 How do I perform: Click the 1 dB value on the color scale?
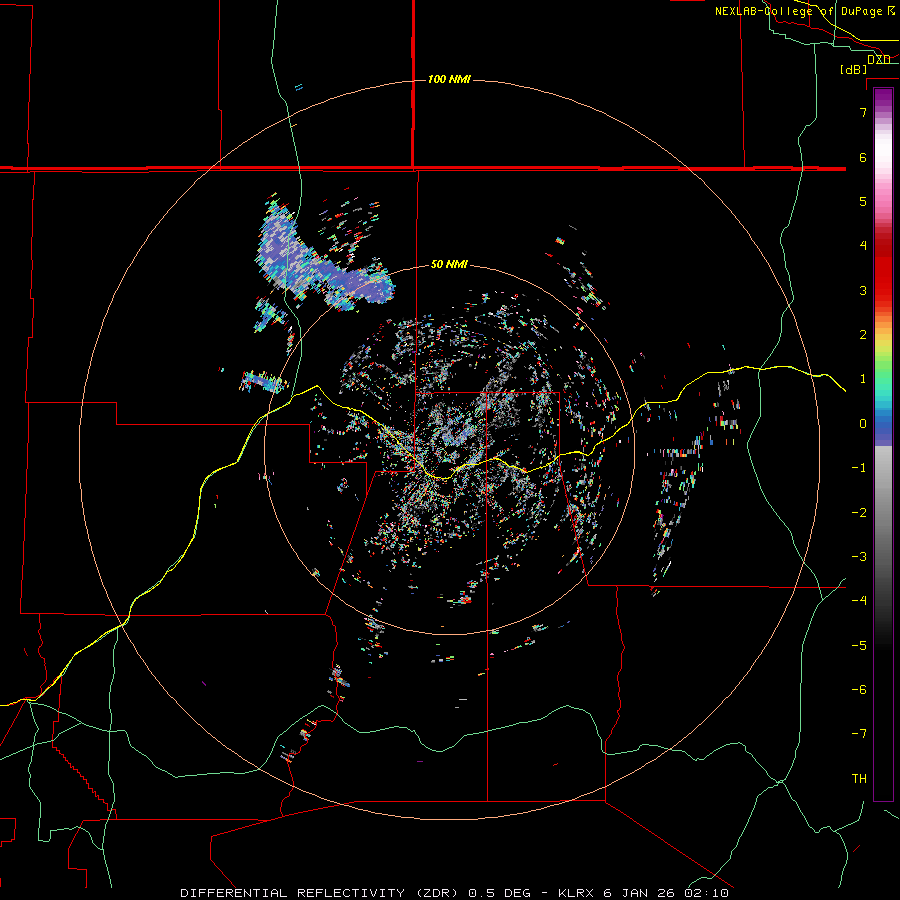click(863, 378)
